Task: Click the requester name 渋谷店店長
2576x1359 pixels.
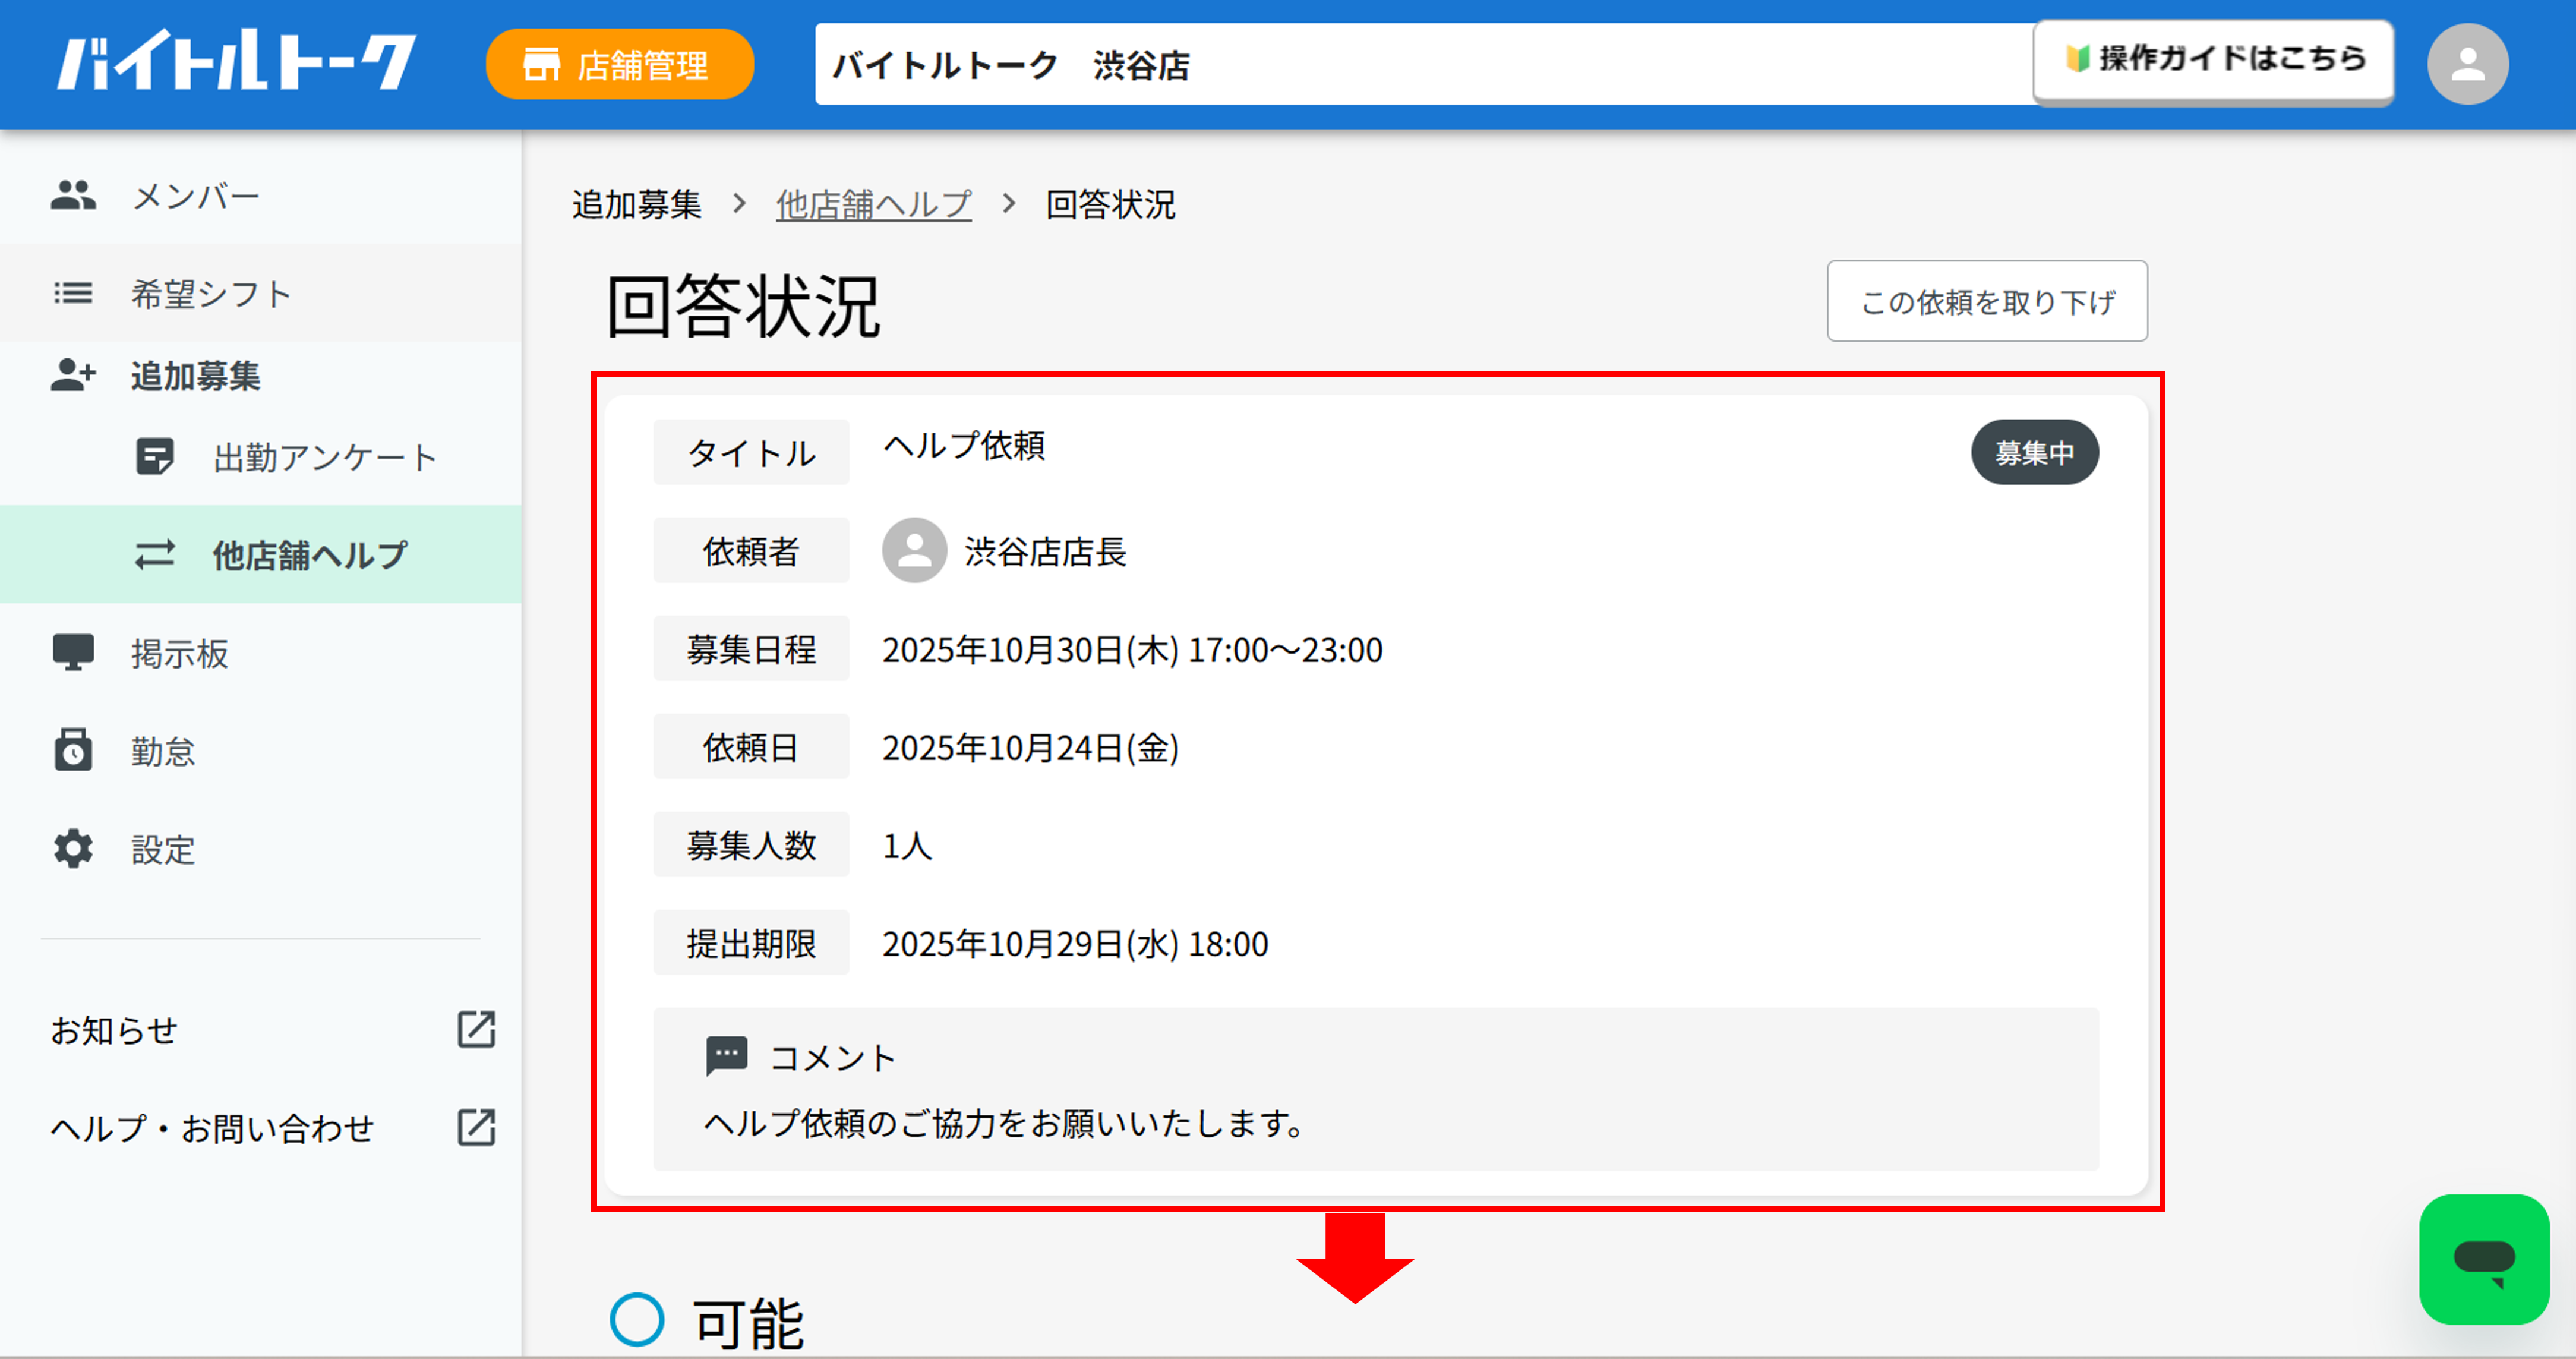Action: [1045, 552]
